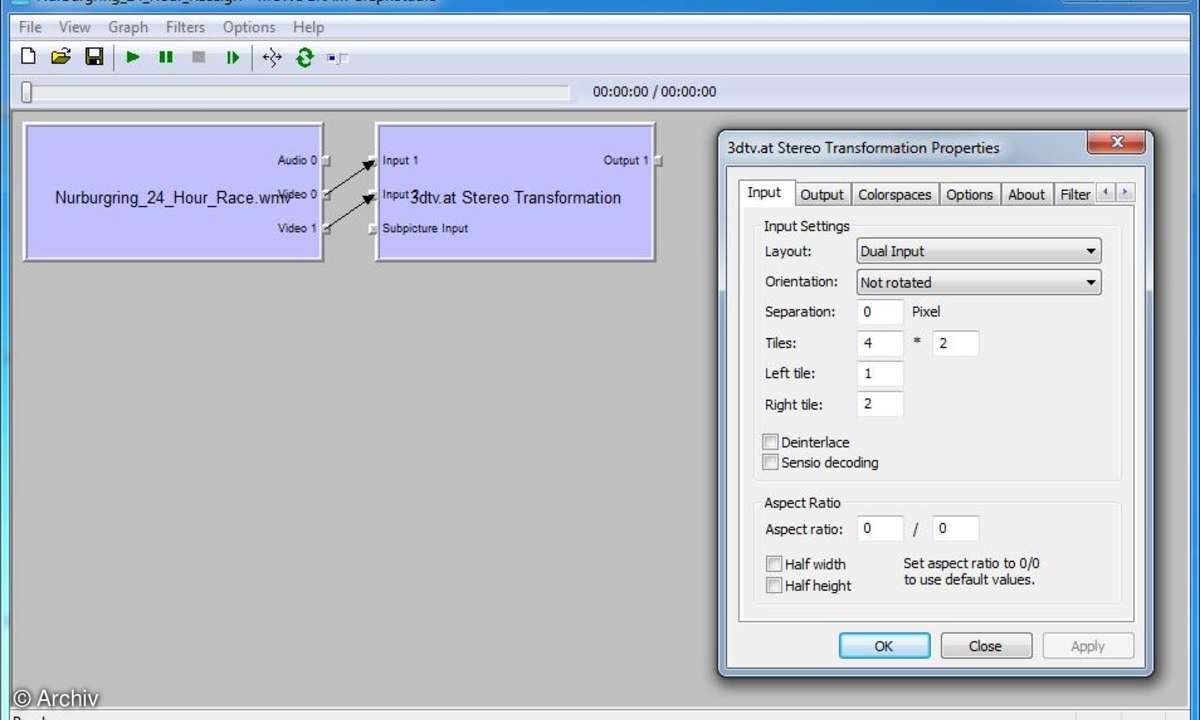This screenshot has width=1200, height=720.
Task: Switch to the Options tab in properties
Action: 970,195
